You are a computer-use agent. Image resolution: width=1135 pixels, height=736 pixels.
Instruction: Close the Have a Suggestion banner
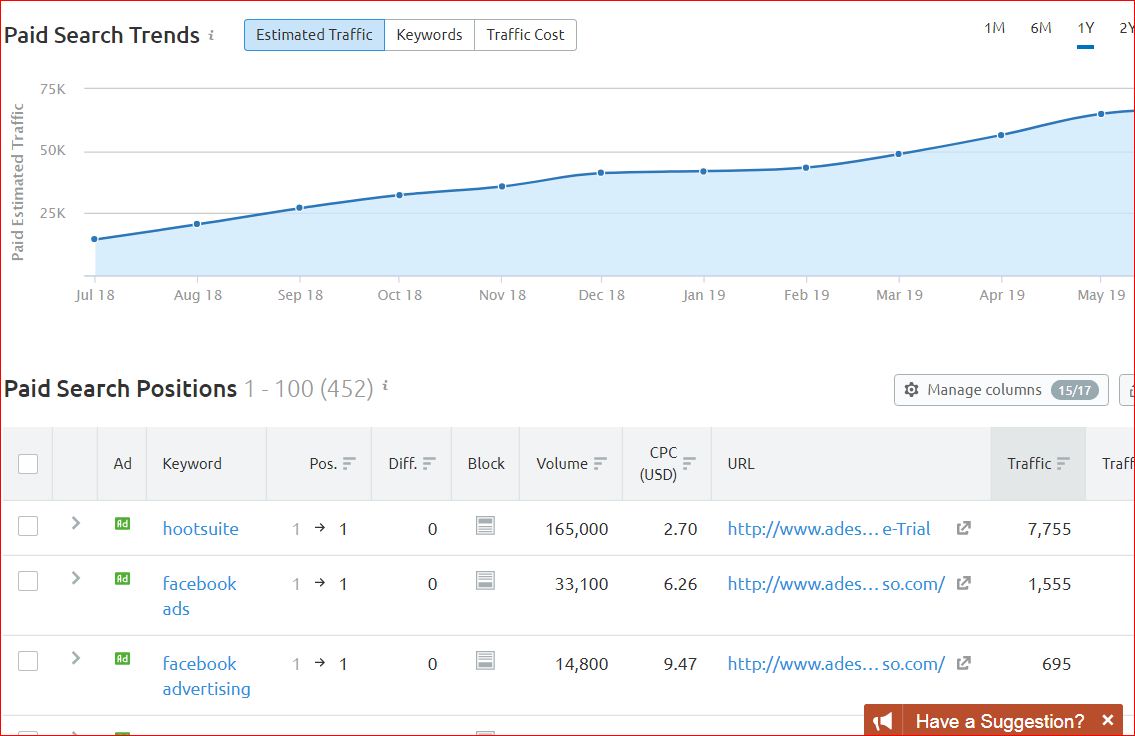[1107, 720]
